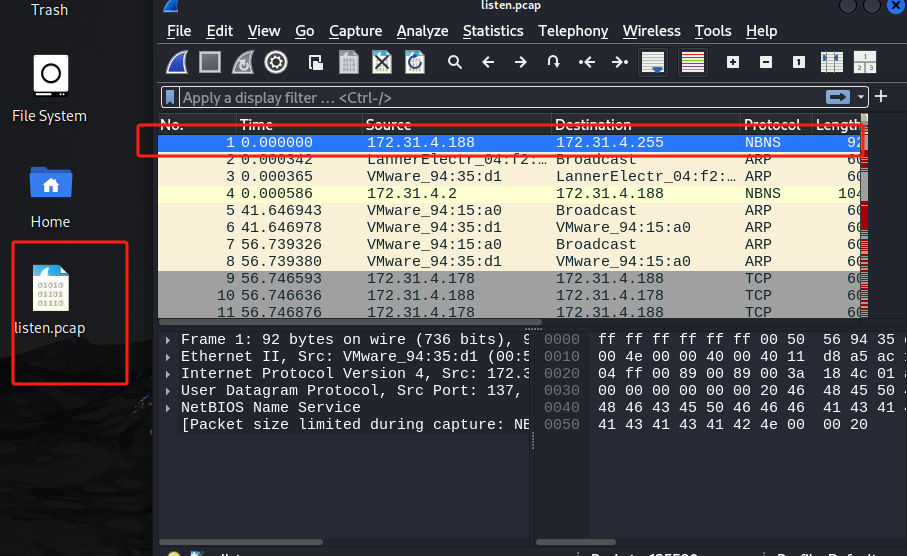Open the Tools menu
Screen dimensions: 907x556
[x=713, y=31]
